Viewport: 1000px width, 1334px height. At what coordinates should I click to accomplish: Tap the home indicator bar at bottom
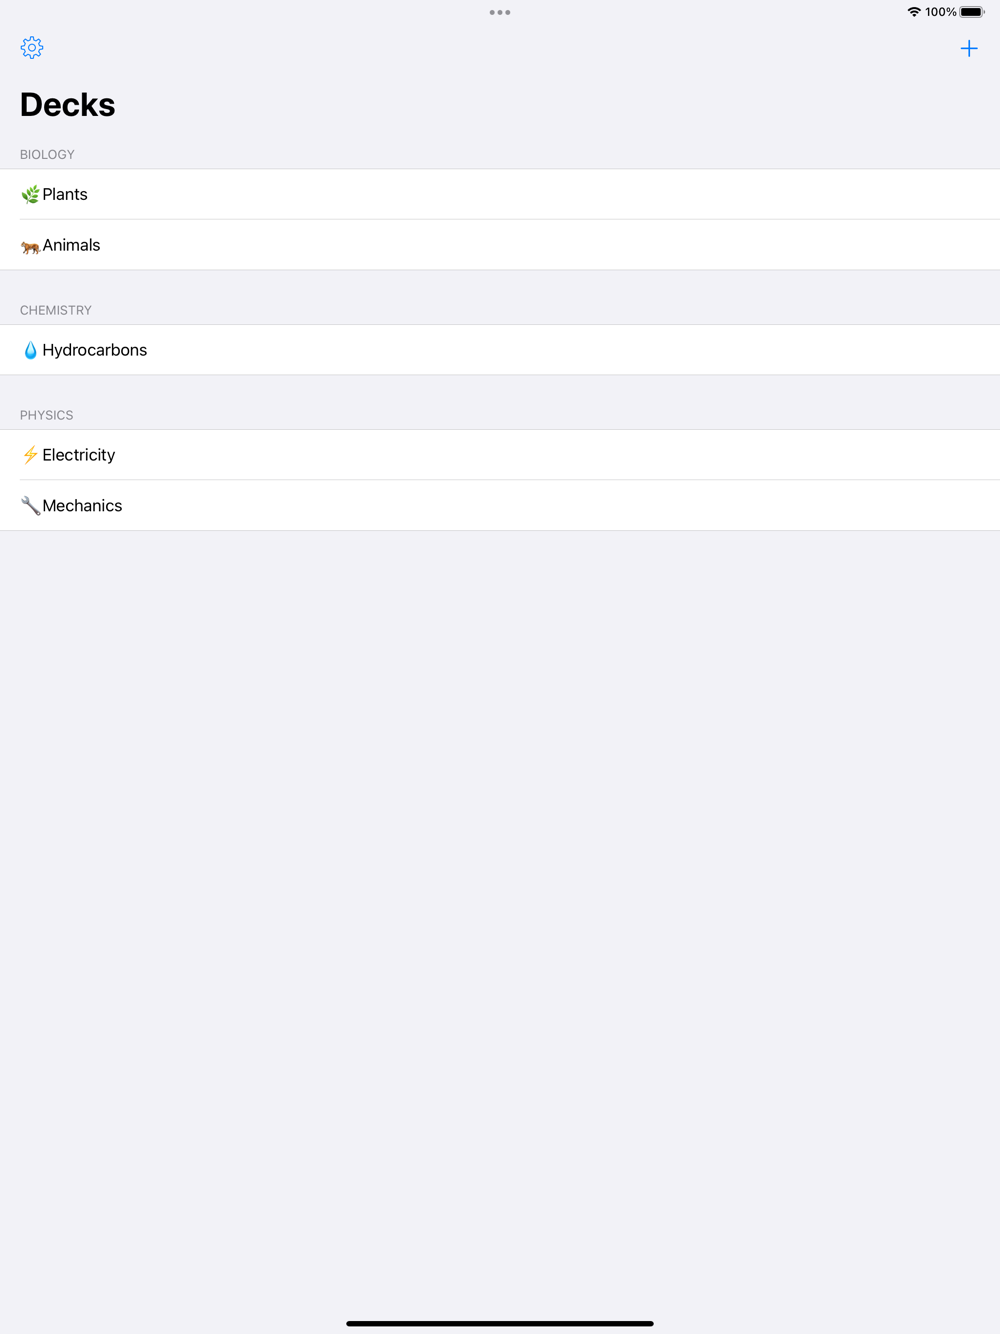[x=500, y=1323]
